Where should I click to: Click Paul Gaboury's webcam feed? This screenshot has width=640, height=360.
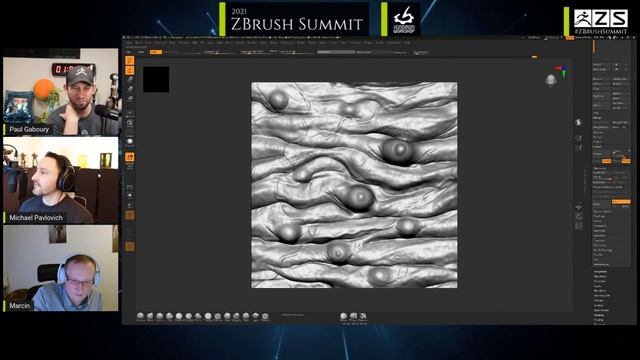point(60,92)
